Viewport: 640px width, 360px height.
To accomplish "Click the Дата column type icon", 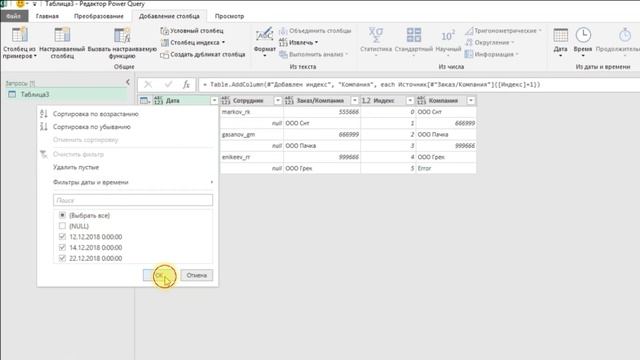I will (158, 100).
